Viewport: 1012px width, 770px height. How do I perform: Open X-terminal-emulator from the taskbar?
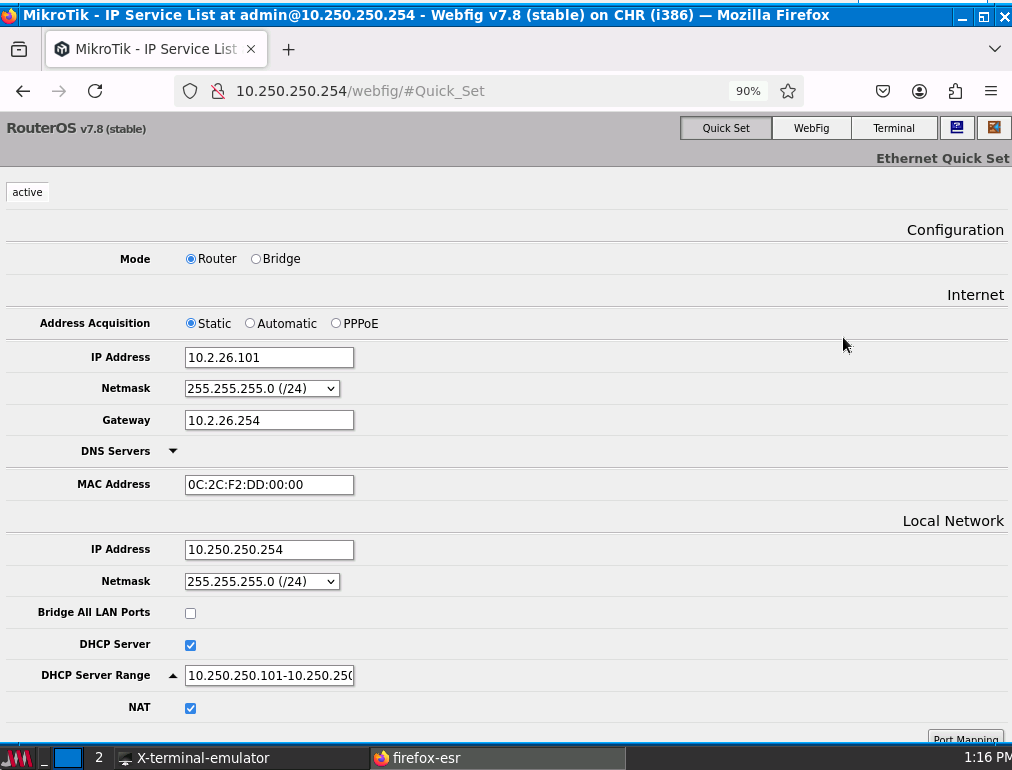coord(241,758)
